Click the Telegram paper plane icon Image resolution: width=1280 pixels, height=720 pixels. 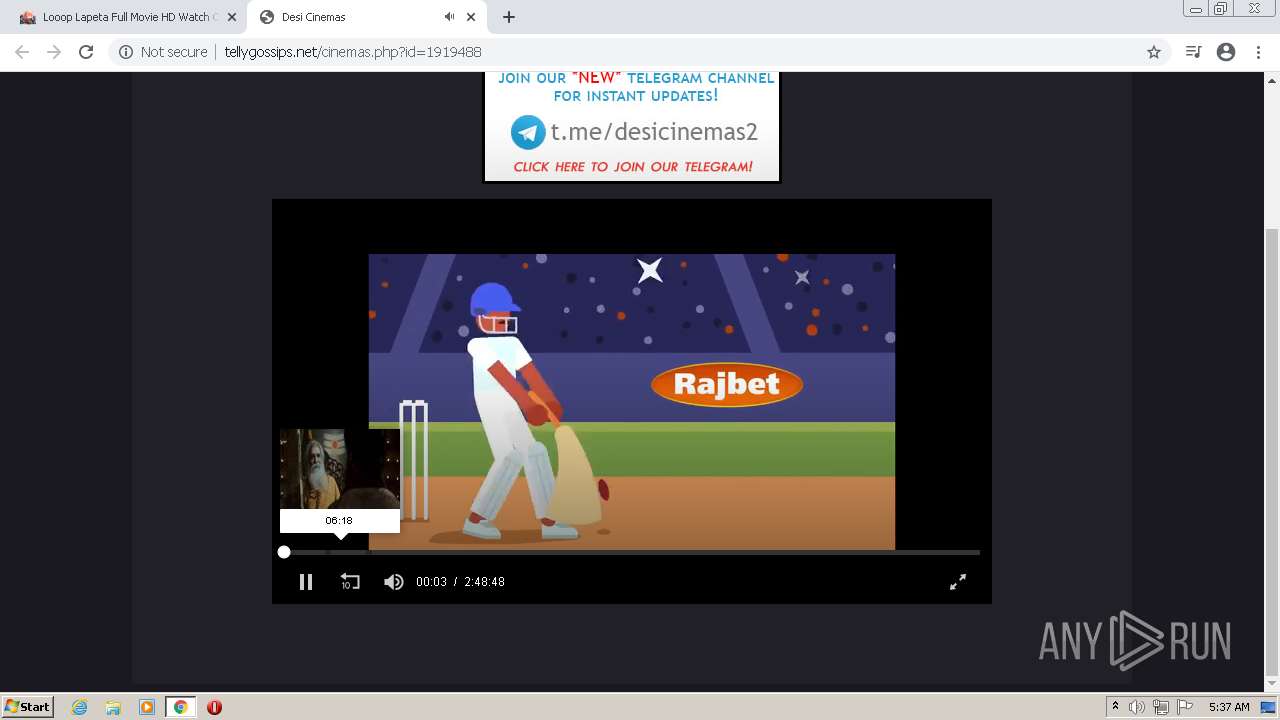coord(528,132)
